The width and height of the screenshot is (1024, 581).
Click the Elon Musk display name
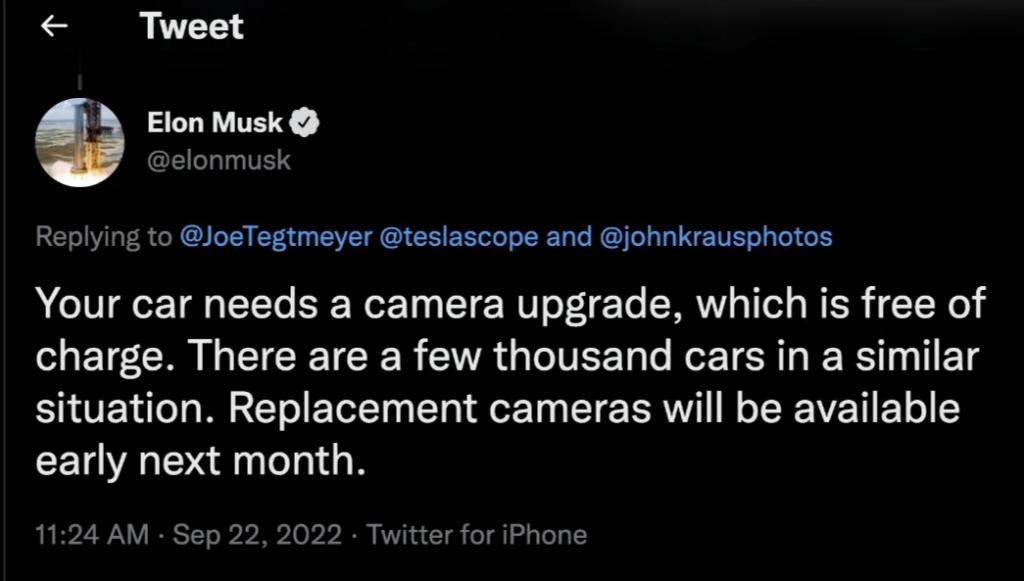[214, 124]
